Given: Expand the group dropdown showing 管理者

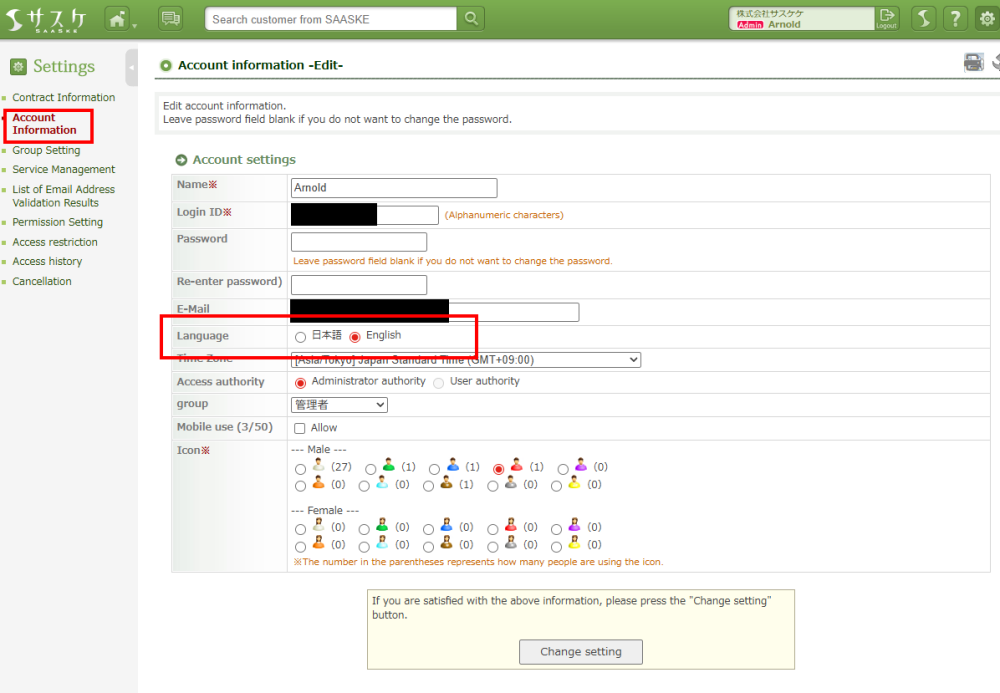Looking at the screenshot, I should (339, 405).
